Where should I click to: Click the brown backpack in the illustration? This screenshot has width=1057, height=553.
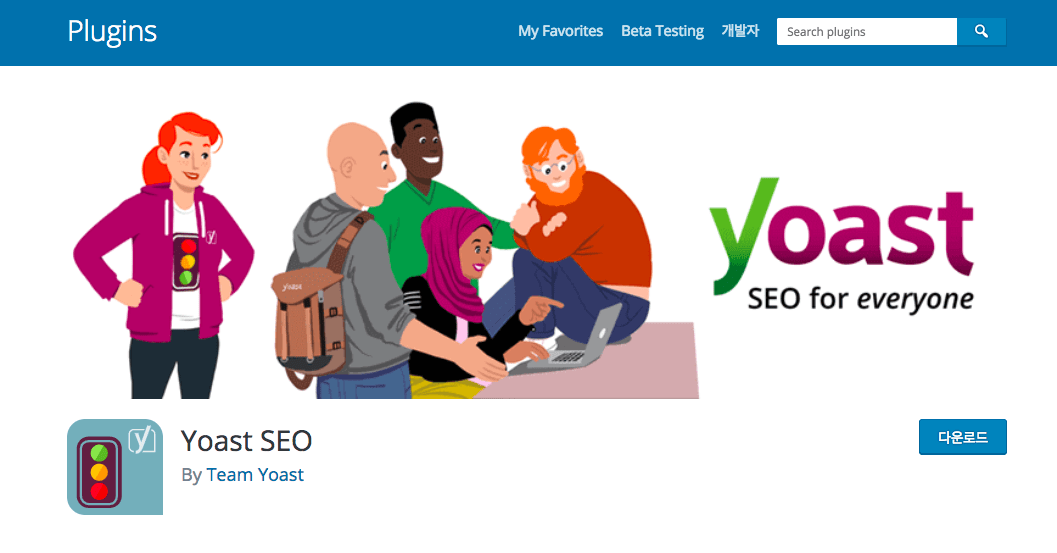click(x=309, y=317)
